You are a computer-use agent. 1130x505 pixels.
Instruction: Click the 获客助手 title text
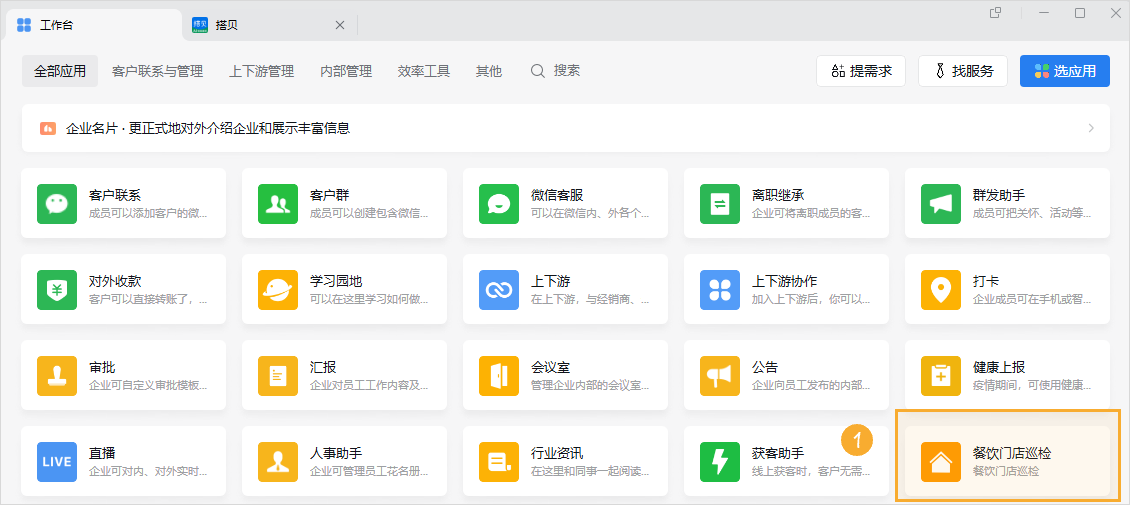pyautogui.click(x=778, y=453)
